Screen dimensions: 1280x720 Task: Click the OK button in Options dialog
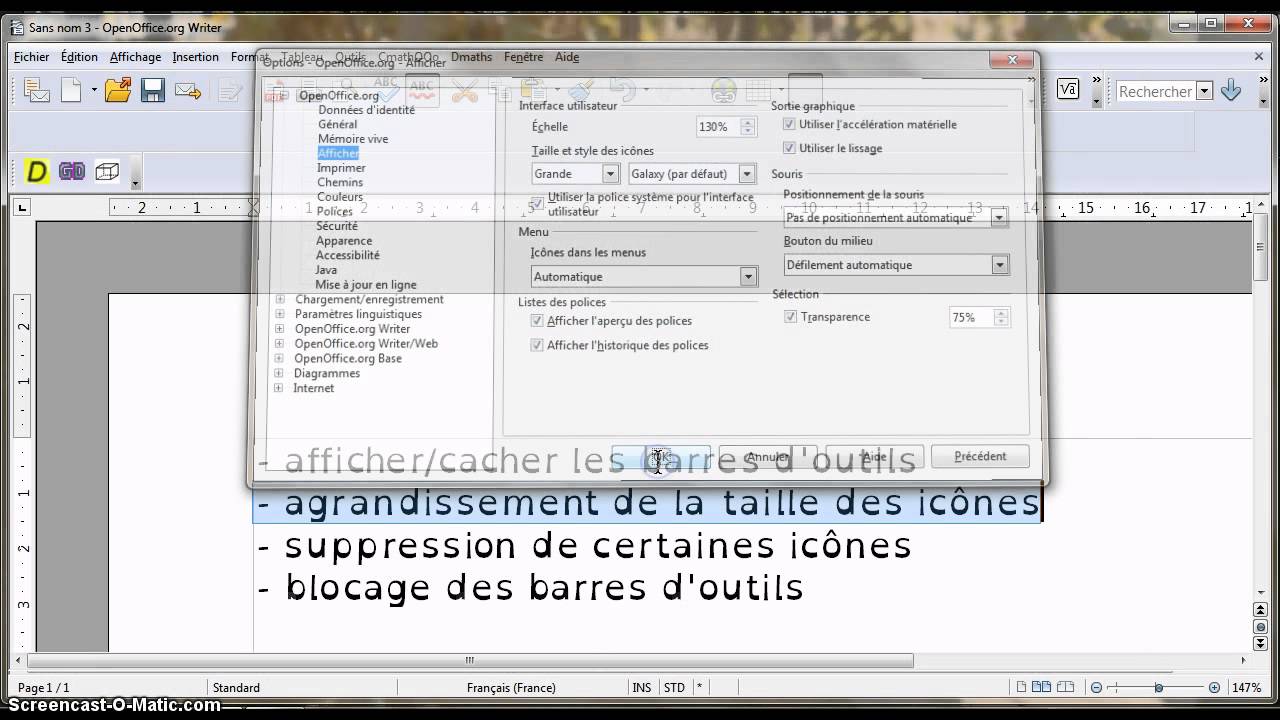661,457
